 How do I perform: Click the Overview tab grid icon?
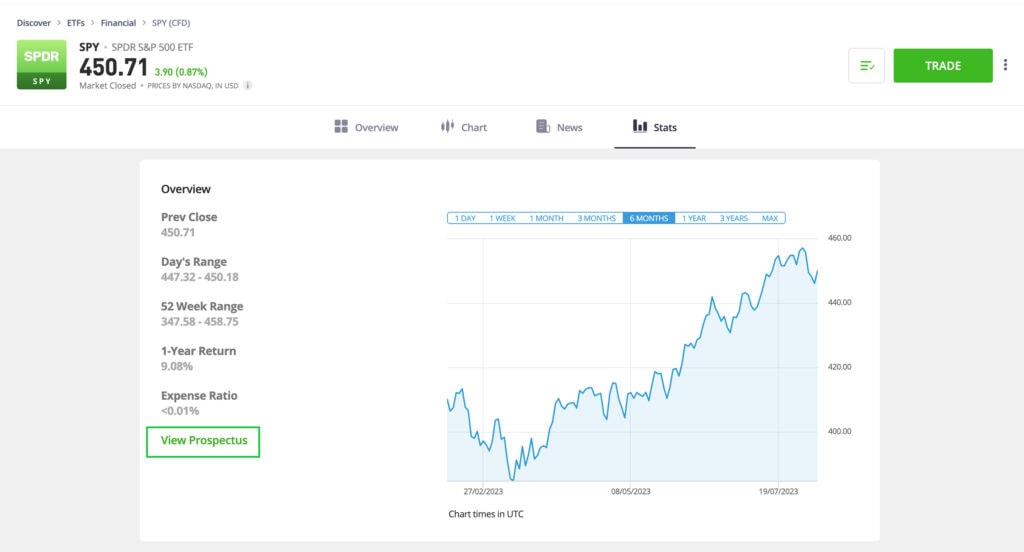pyautogui.click(x=341, y=127)
